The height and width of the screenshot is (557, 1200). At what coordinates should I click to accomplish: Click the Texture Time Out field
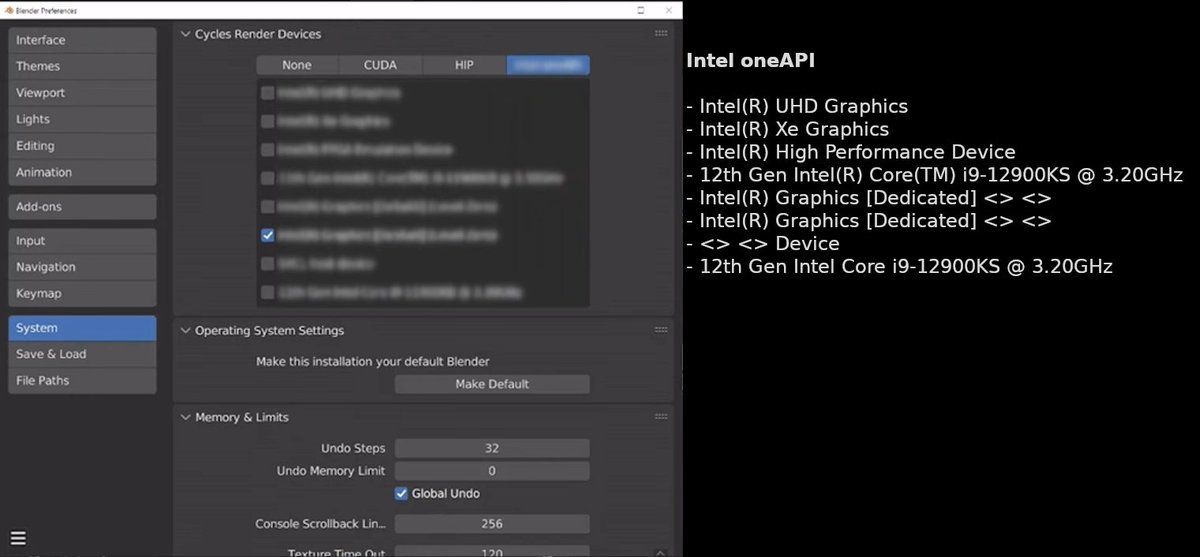coord(492,551)
